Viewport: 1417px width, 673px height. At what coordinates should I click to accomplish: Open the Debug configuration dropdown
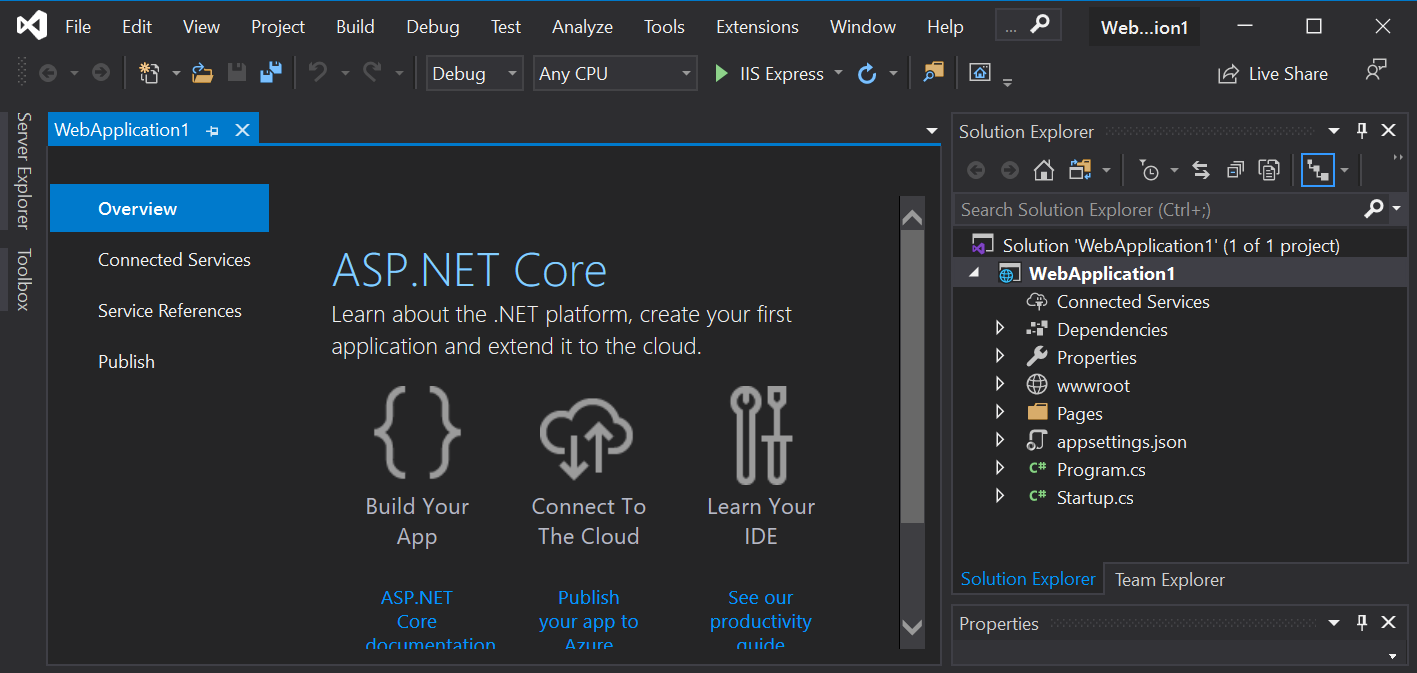[x=475, y=73]
